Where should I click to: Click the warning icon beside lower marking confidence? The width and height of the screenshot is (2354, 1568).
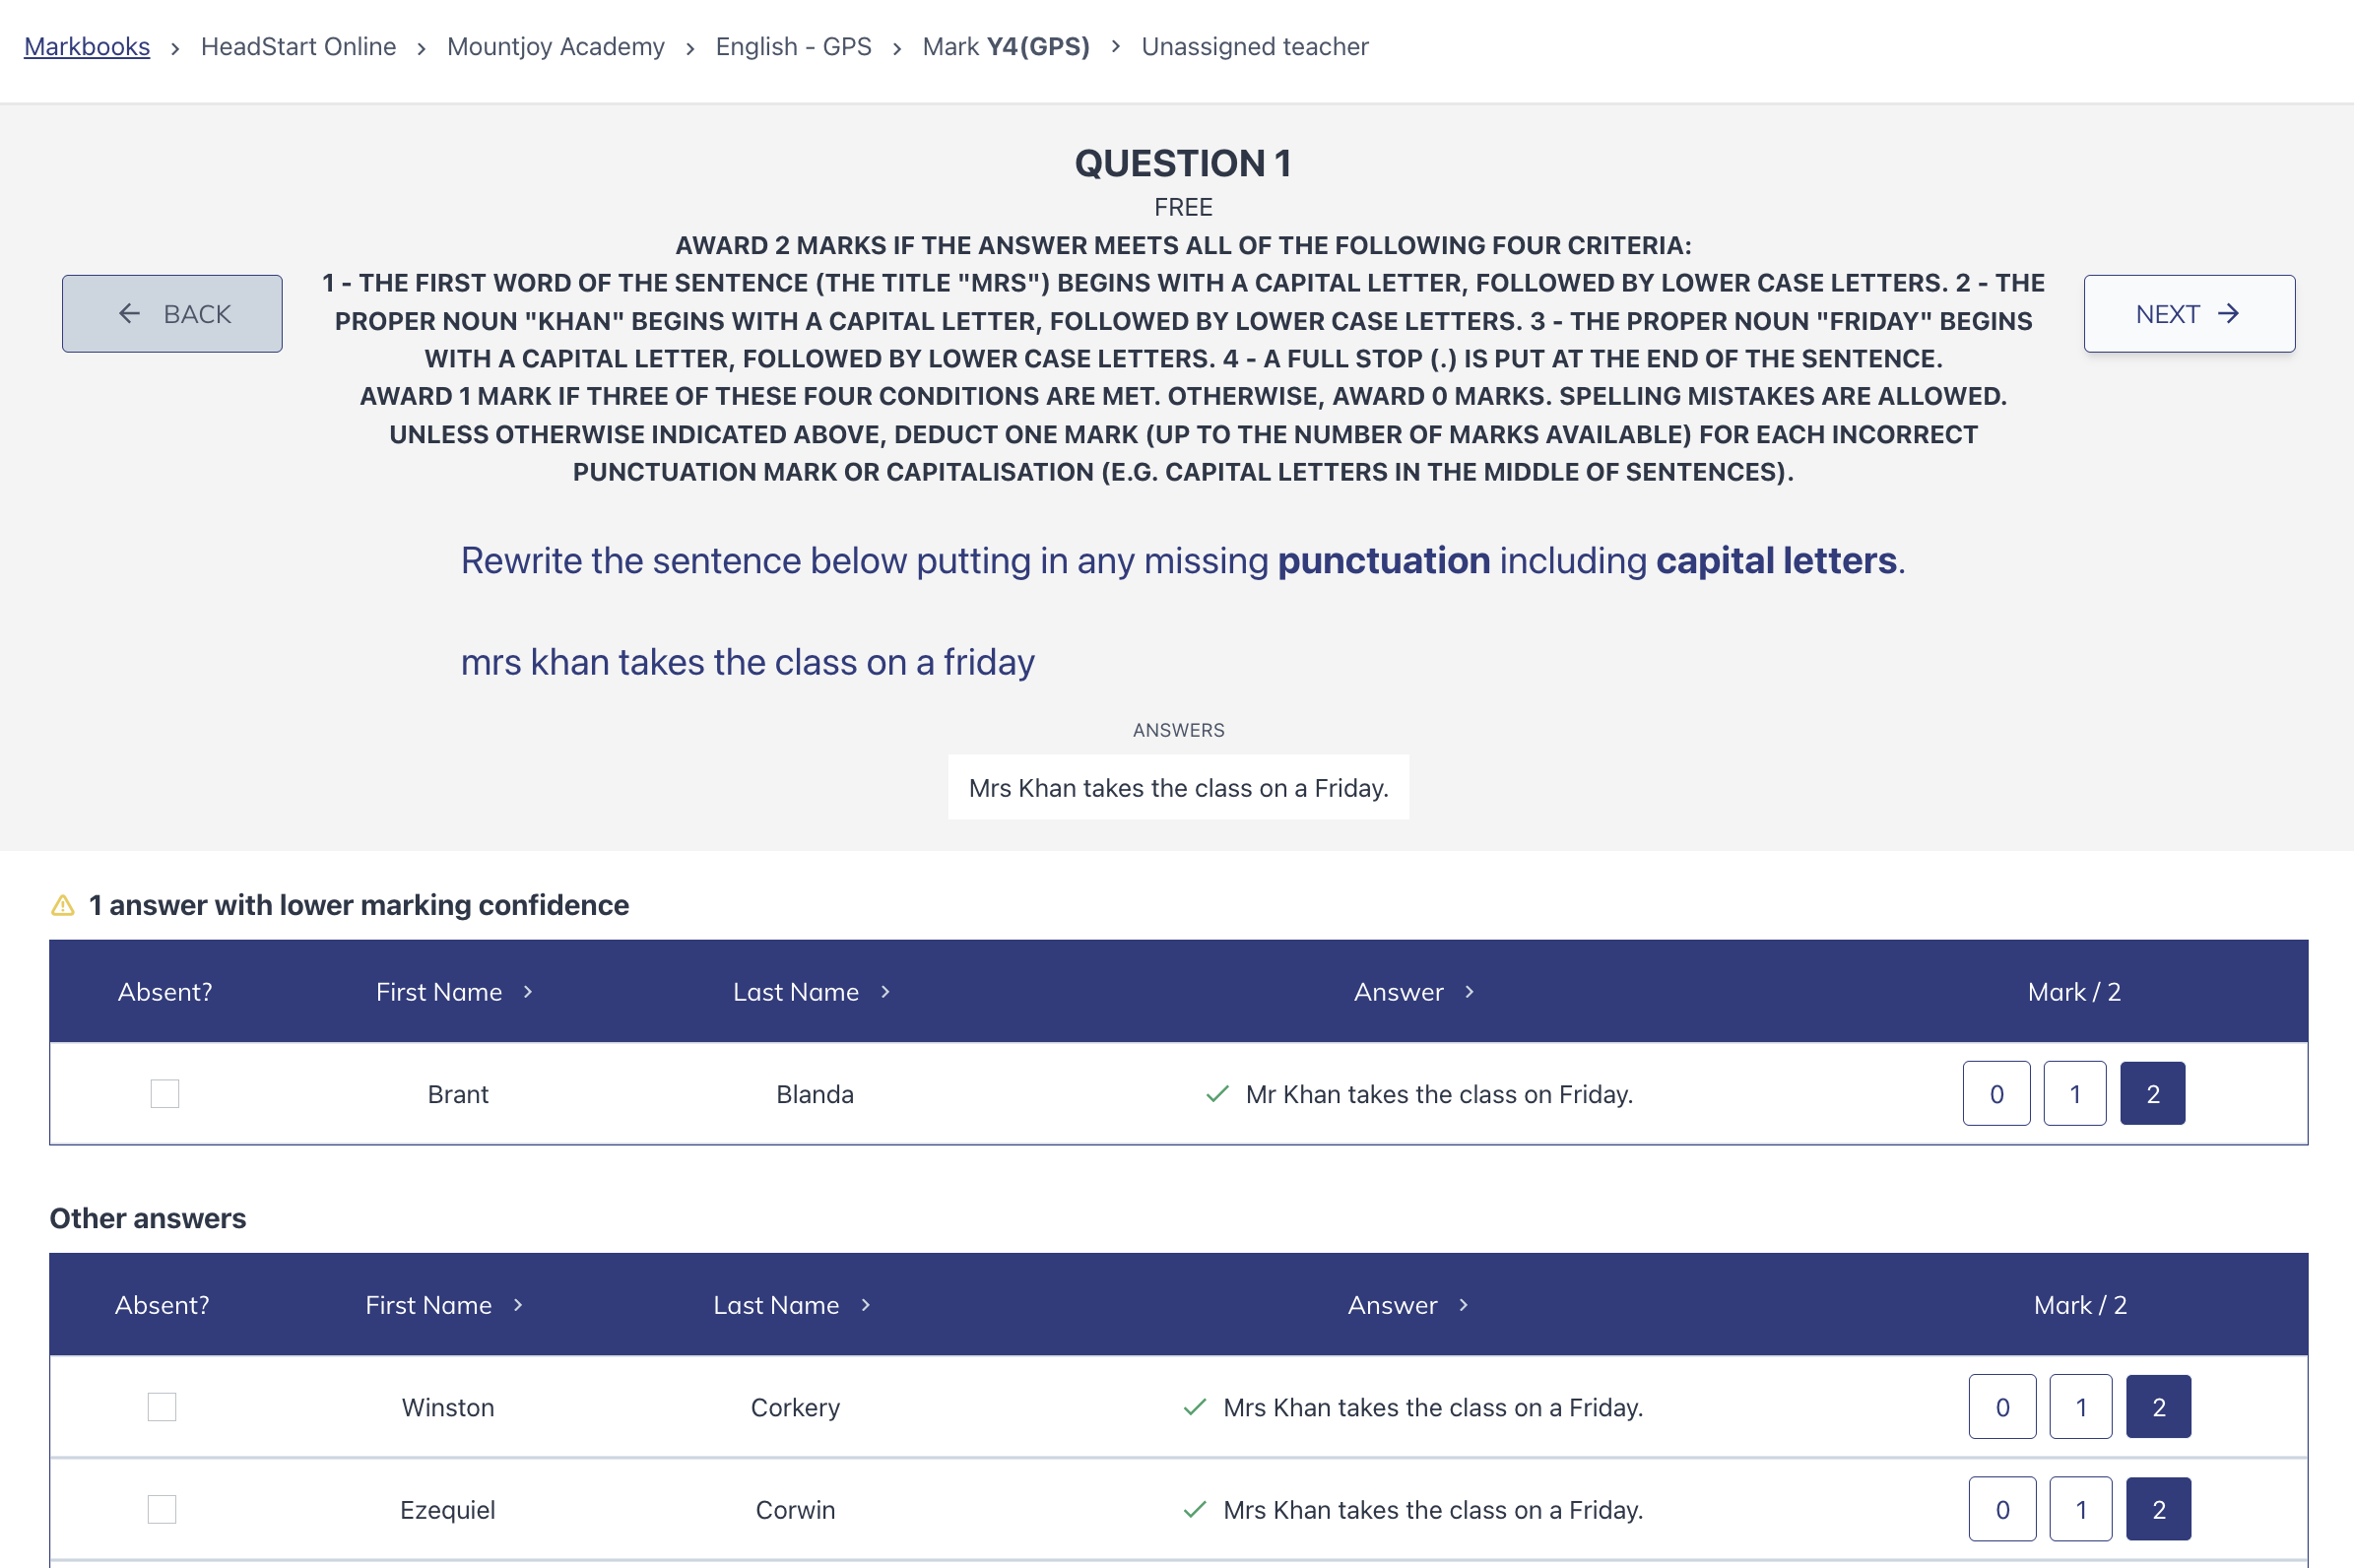[63, 905]
